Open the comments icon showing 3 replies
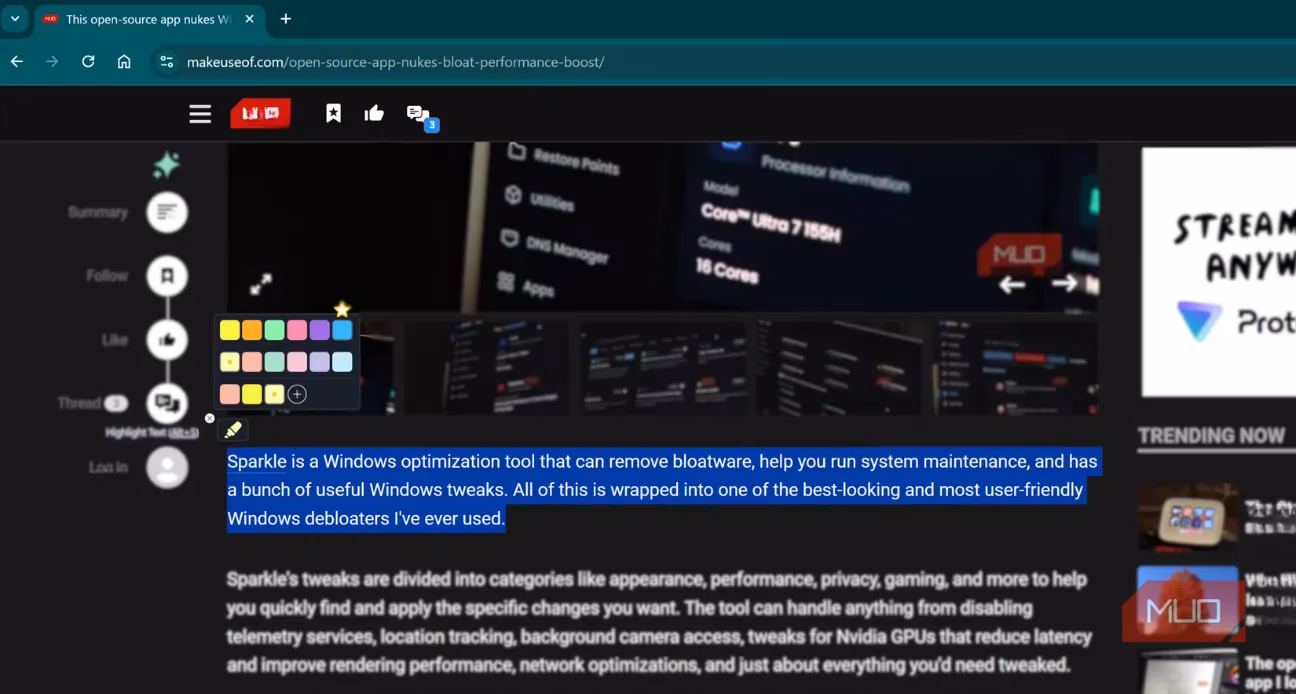Viewport: 1296px width, 694px height. pyautogui.click(x=417, y=113)
